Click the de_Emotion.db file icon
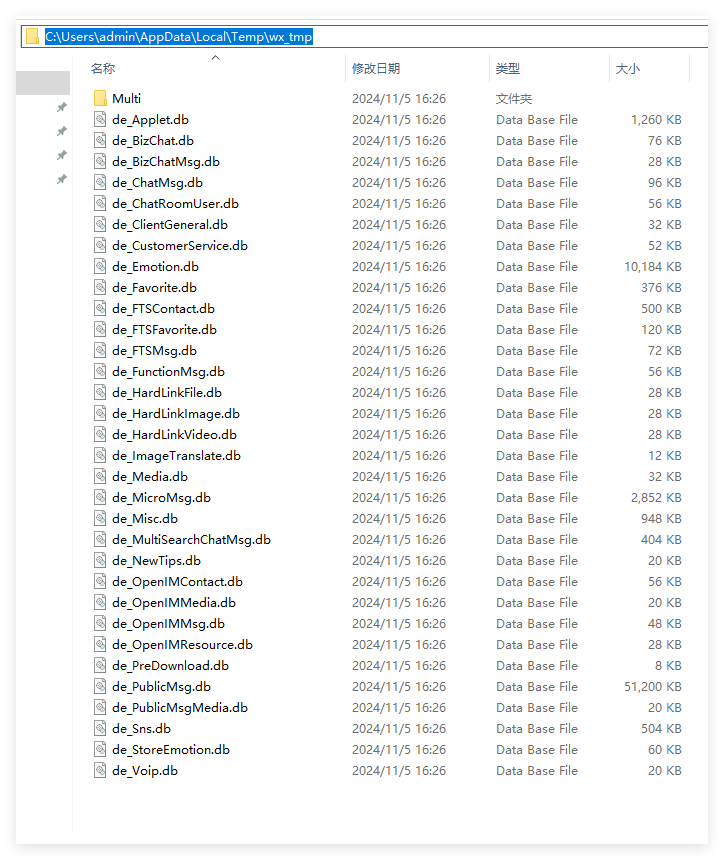724x860 pixels. coord(100,267)
